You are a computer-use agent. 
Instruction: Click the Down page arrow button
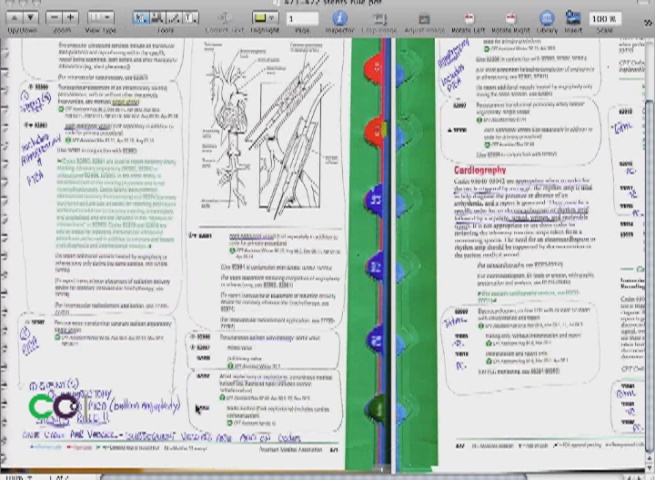(x=30, y=18)
